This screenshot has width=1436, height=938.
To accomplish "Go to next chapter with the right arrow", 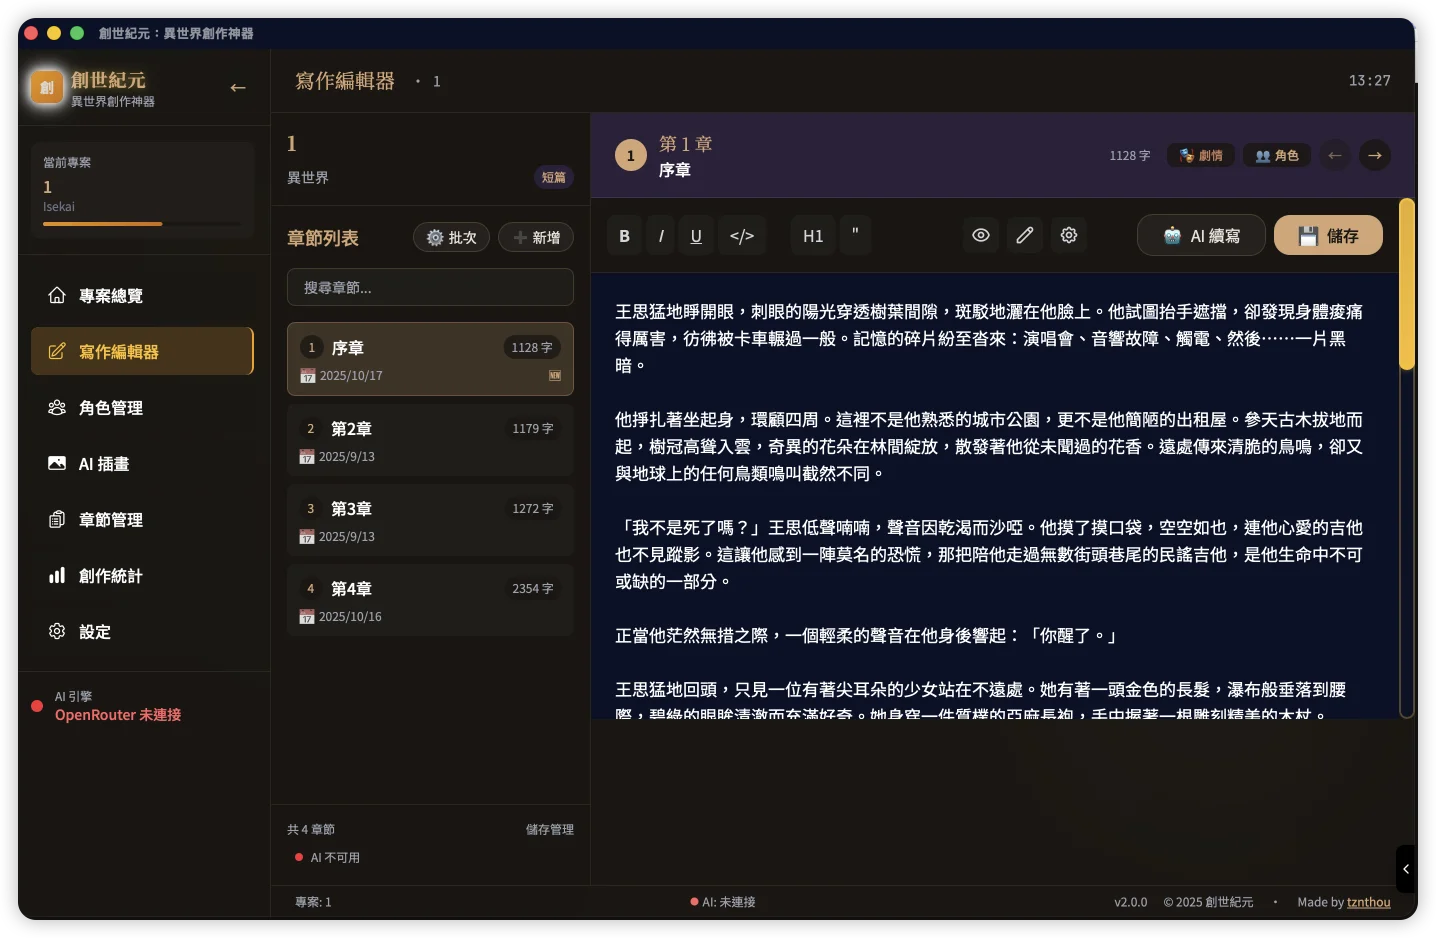I will [x=1374, y=155].
